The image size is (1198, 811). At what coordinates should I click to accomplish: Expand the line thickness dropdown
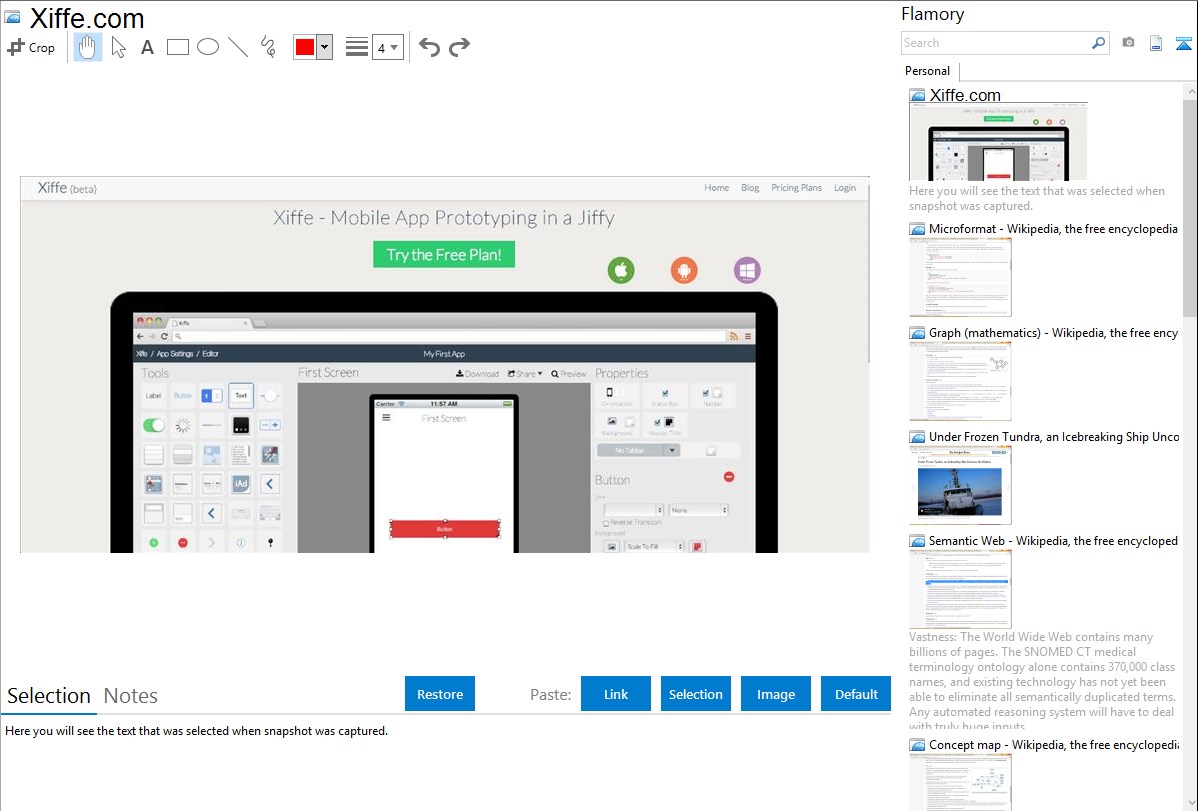(388, 47)
